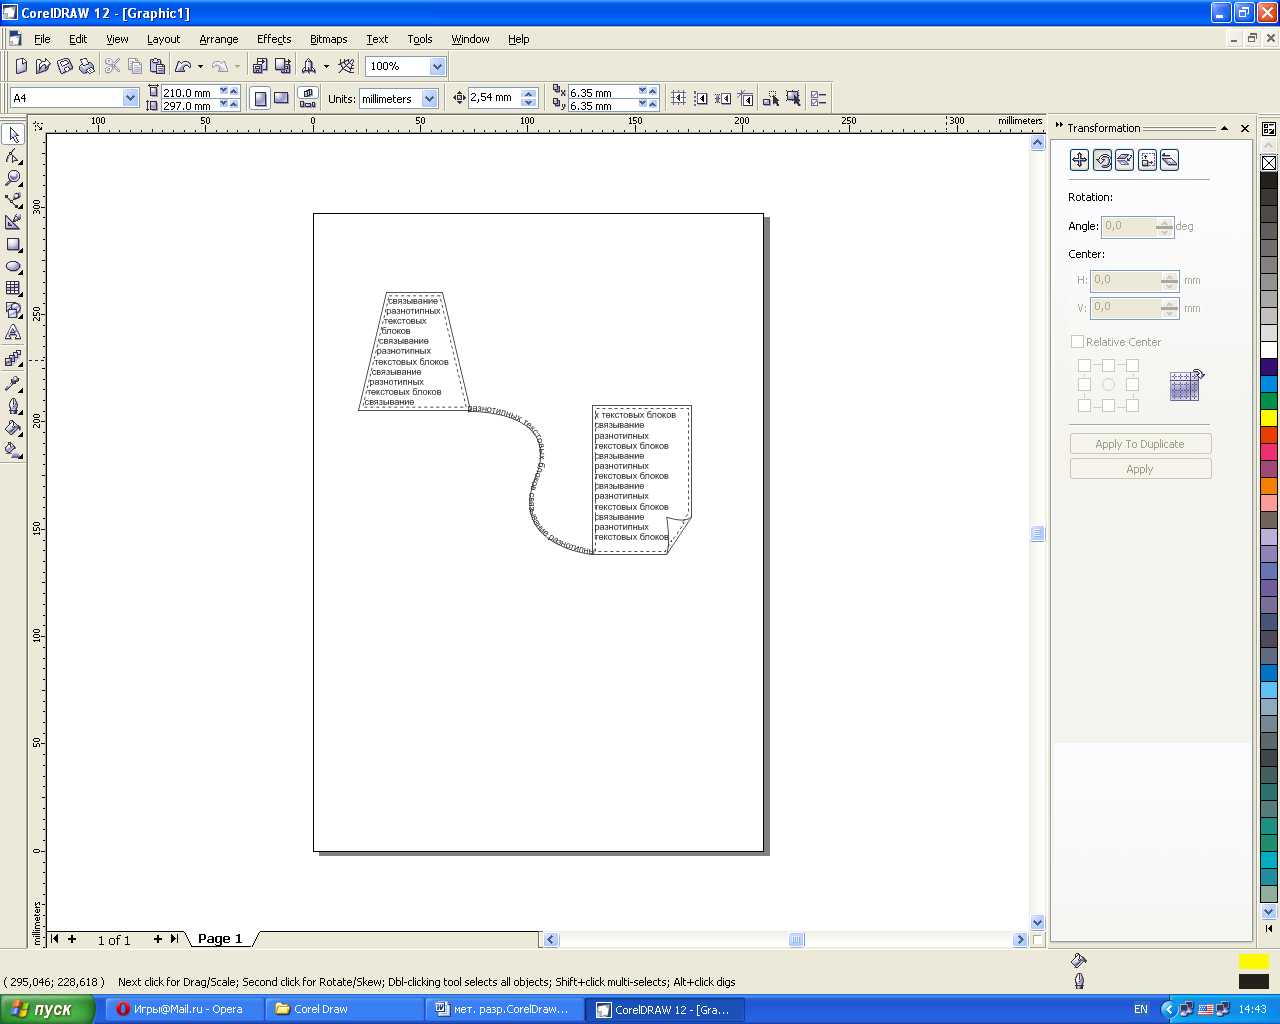Expand the Undo history dropdown arrow
Image resolution: width=1280 pixels, height=1024 pixels.
tap(200, 67)
